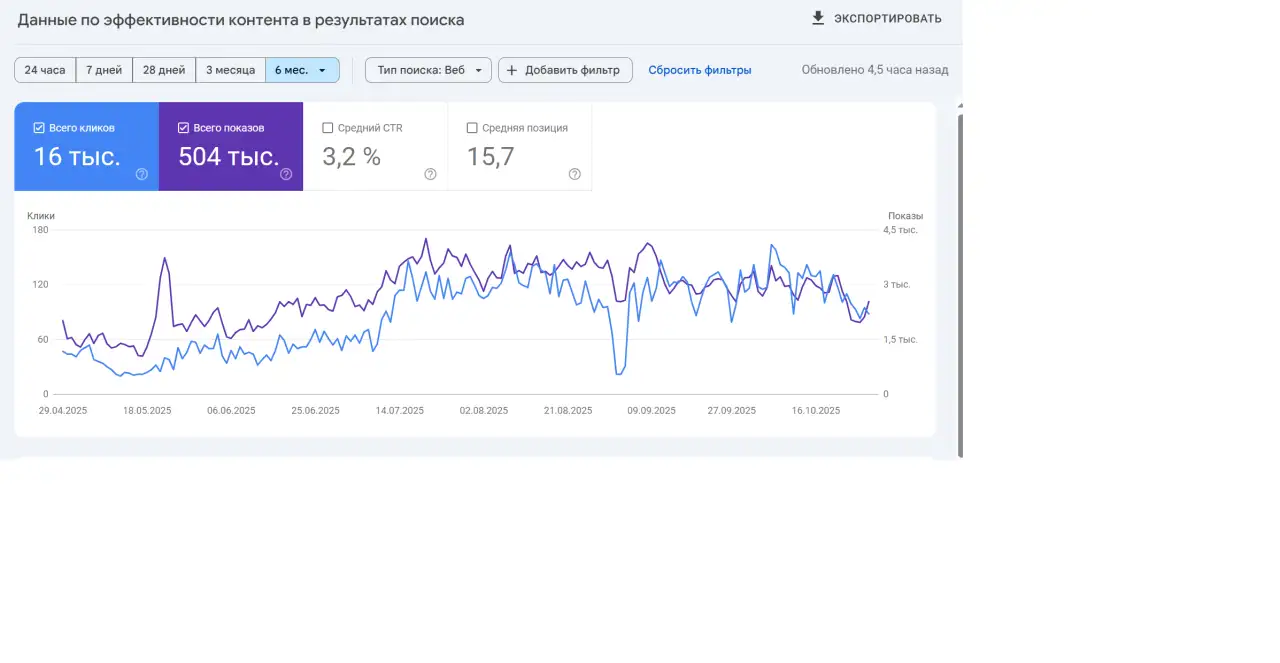Click the Добавить фильтр button
This screenshot has height=663, width=1280.
(565, 70)
